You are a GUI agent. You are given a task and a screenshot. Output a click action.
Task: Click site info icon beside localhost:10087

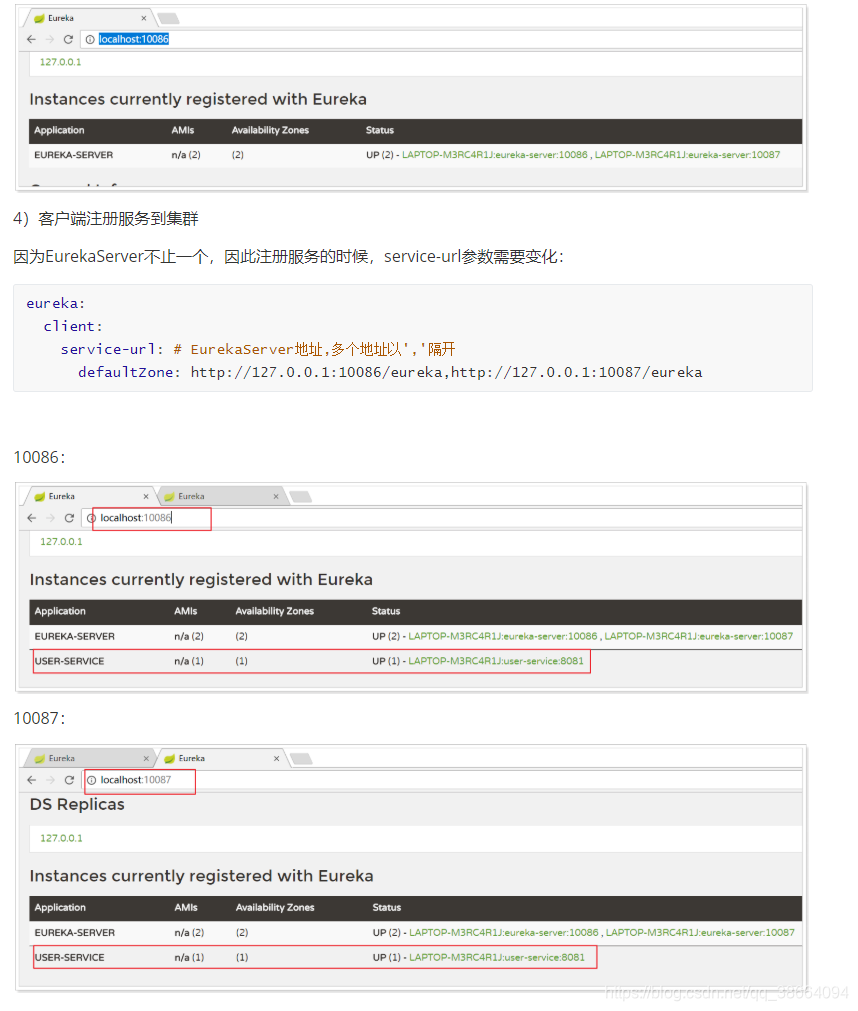[x=92, y=780]
